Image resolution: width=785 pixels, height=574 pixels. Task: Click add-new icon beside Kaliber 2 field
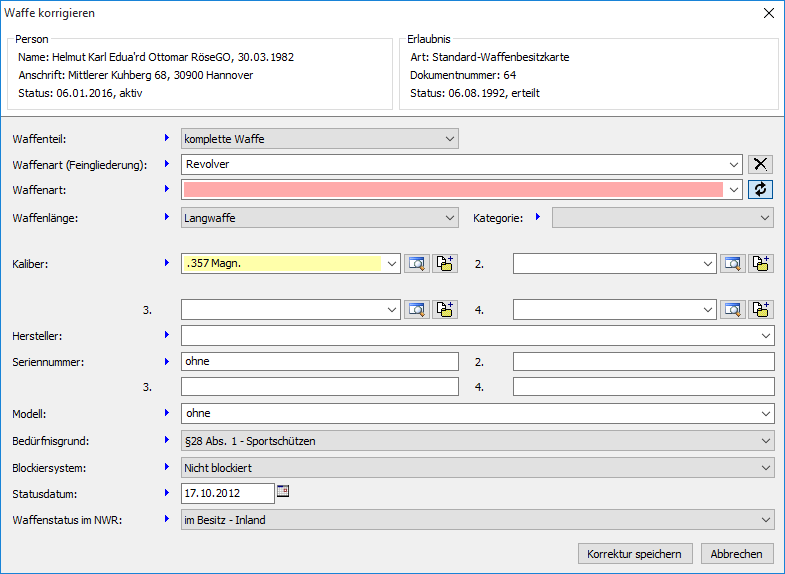[762, 263]
